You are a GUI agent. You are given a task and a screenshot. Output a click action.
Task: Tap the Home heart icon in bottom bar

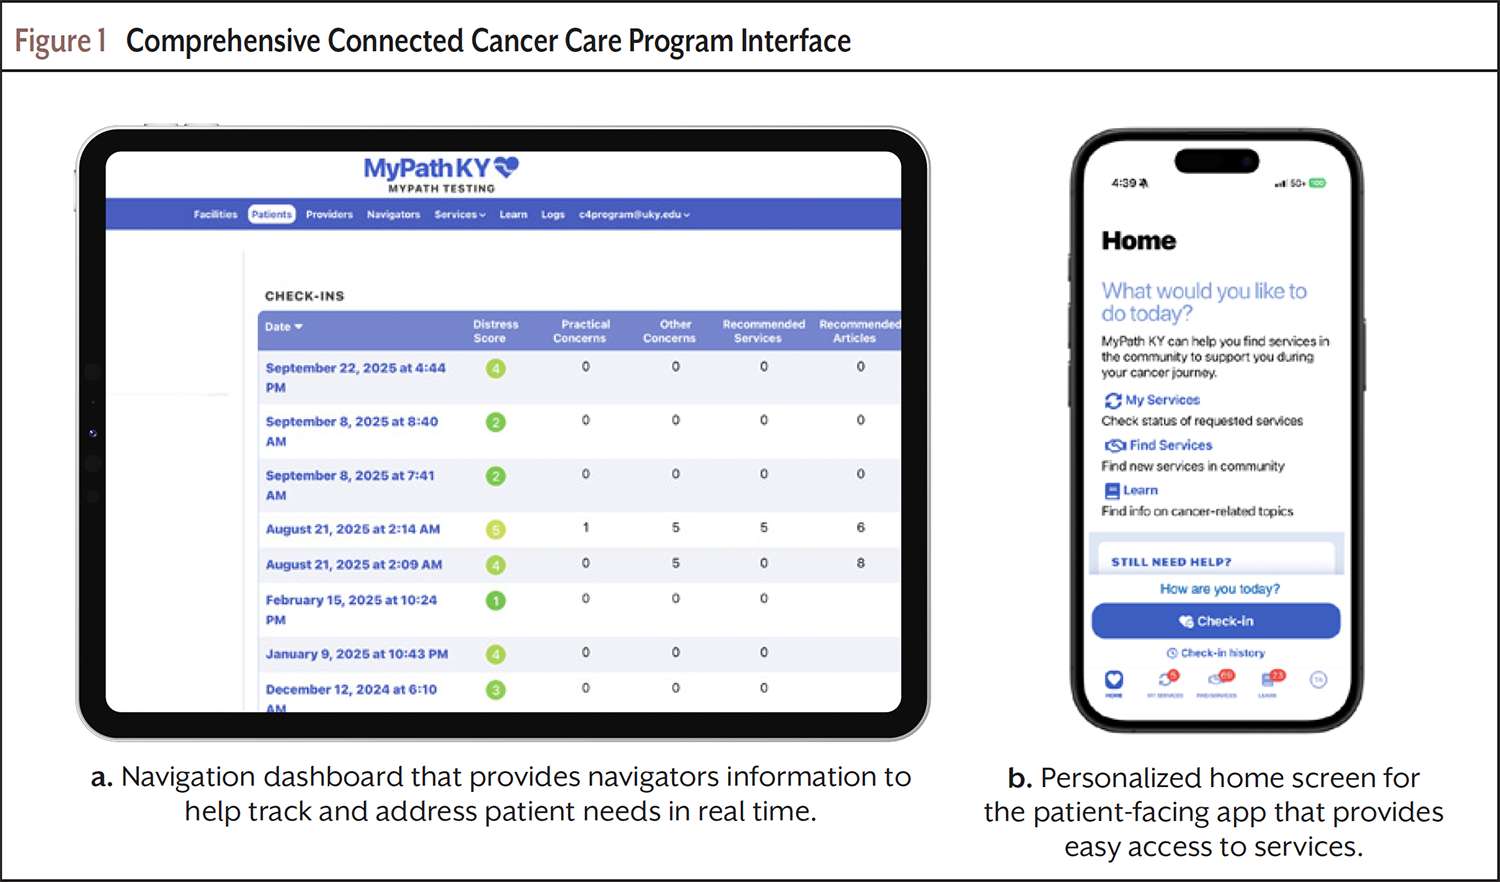[x=1114, y=680]
